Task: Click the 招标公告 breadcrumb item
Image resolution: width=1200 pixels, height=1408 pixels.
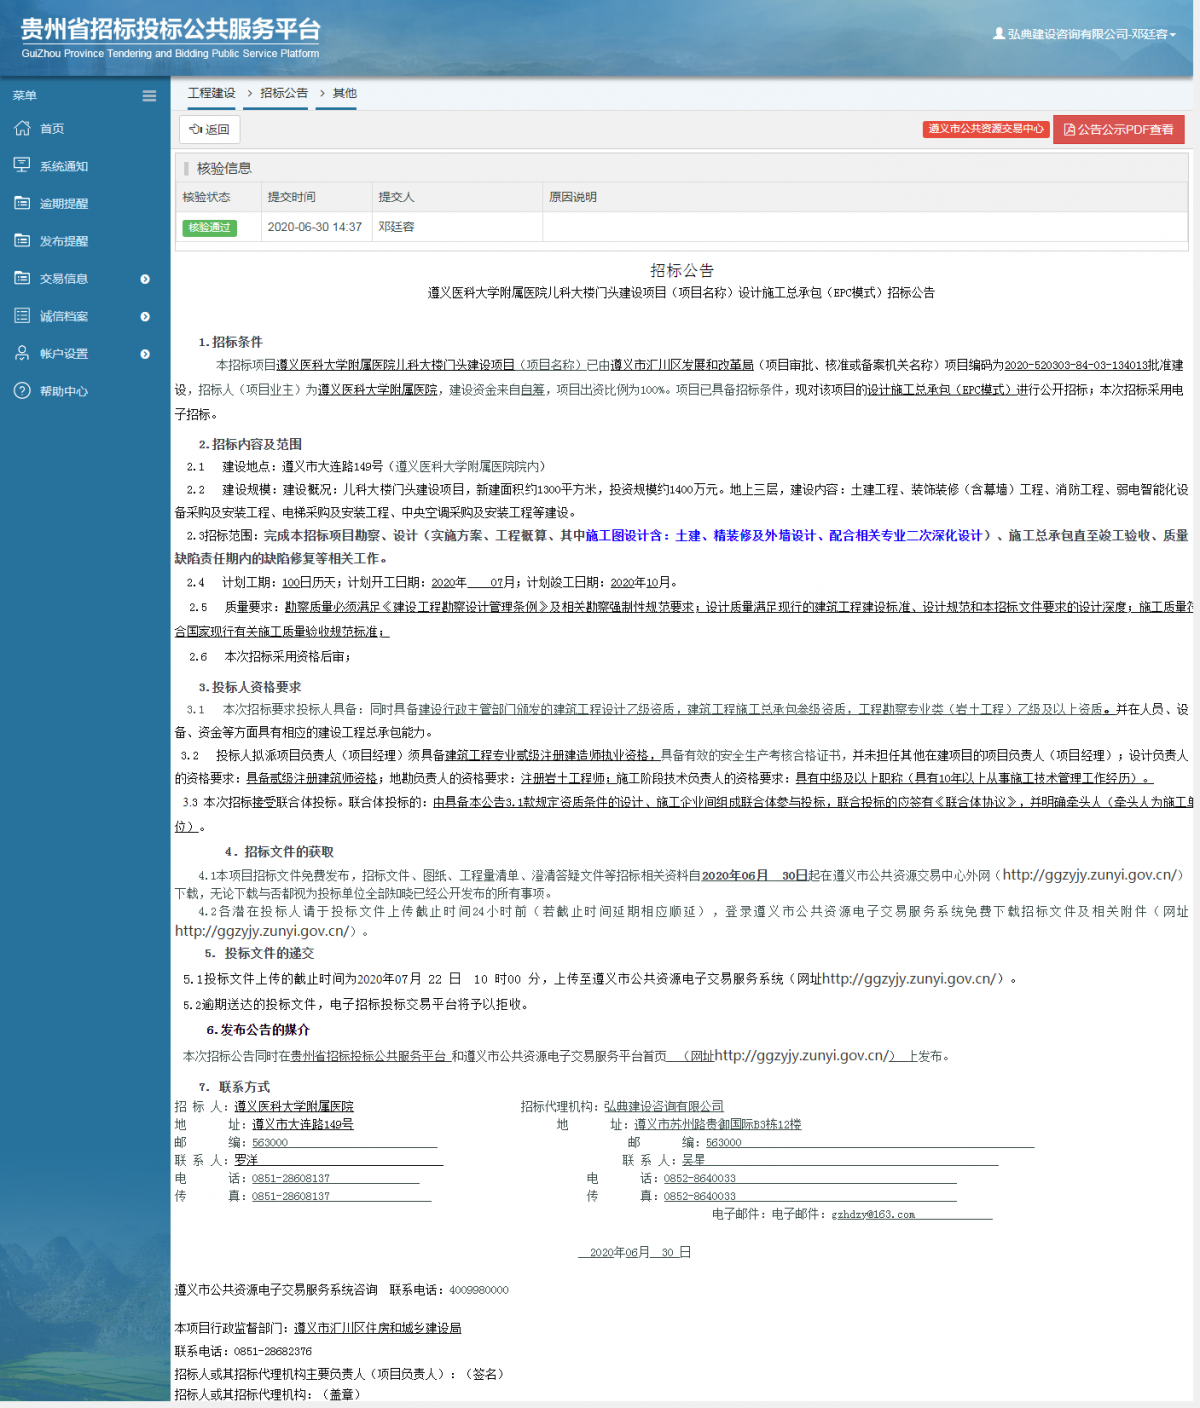Action: point(284,93)
